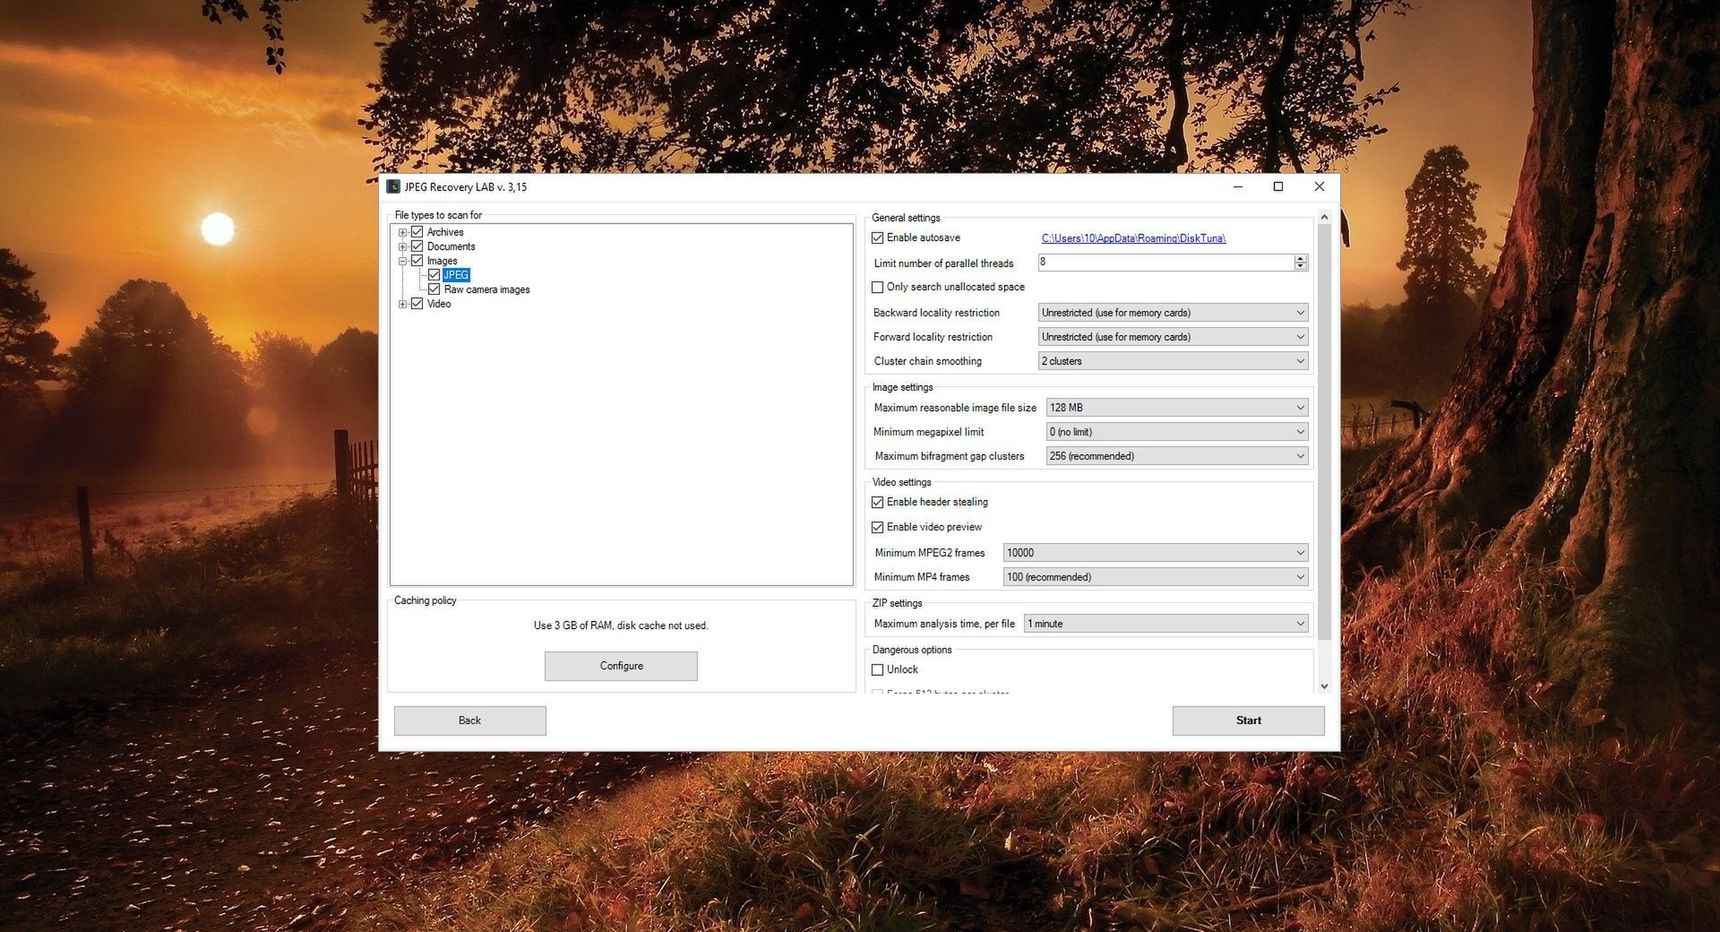Image resolution: width=1720 pixels, height=932 pixels.
Task: Select the Raw camera images tree label
Action: (487, 290)
